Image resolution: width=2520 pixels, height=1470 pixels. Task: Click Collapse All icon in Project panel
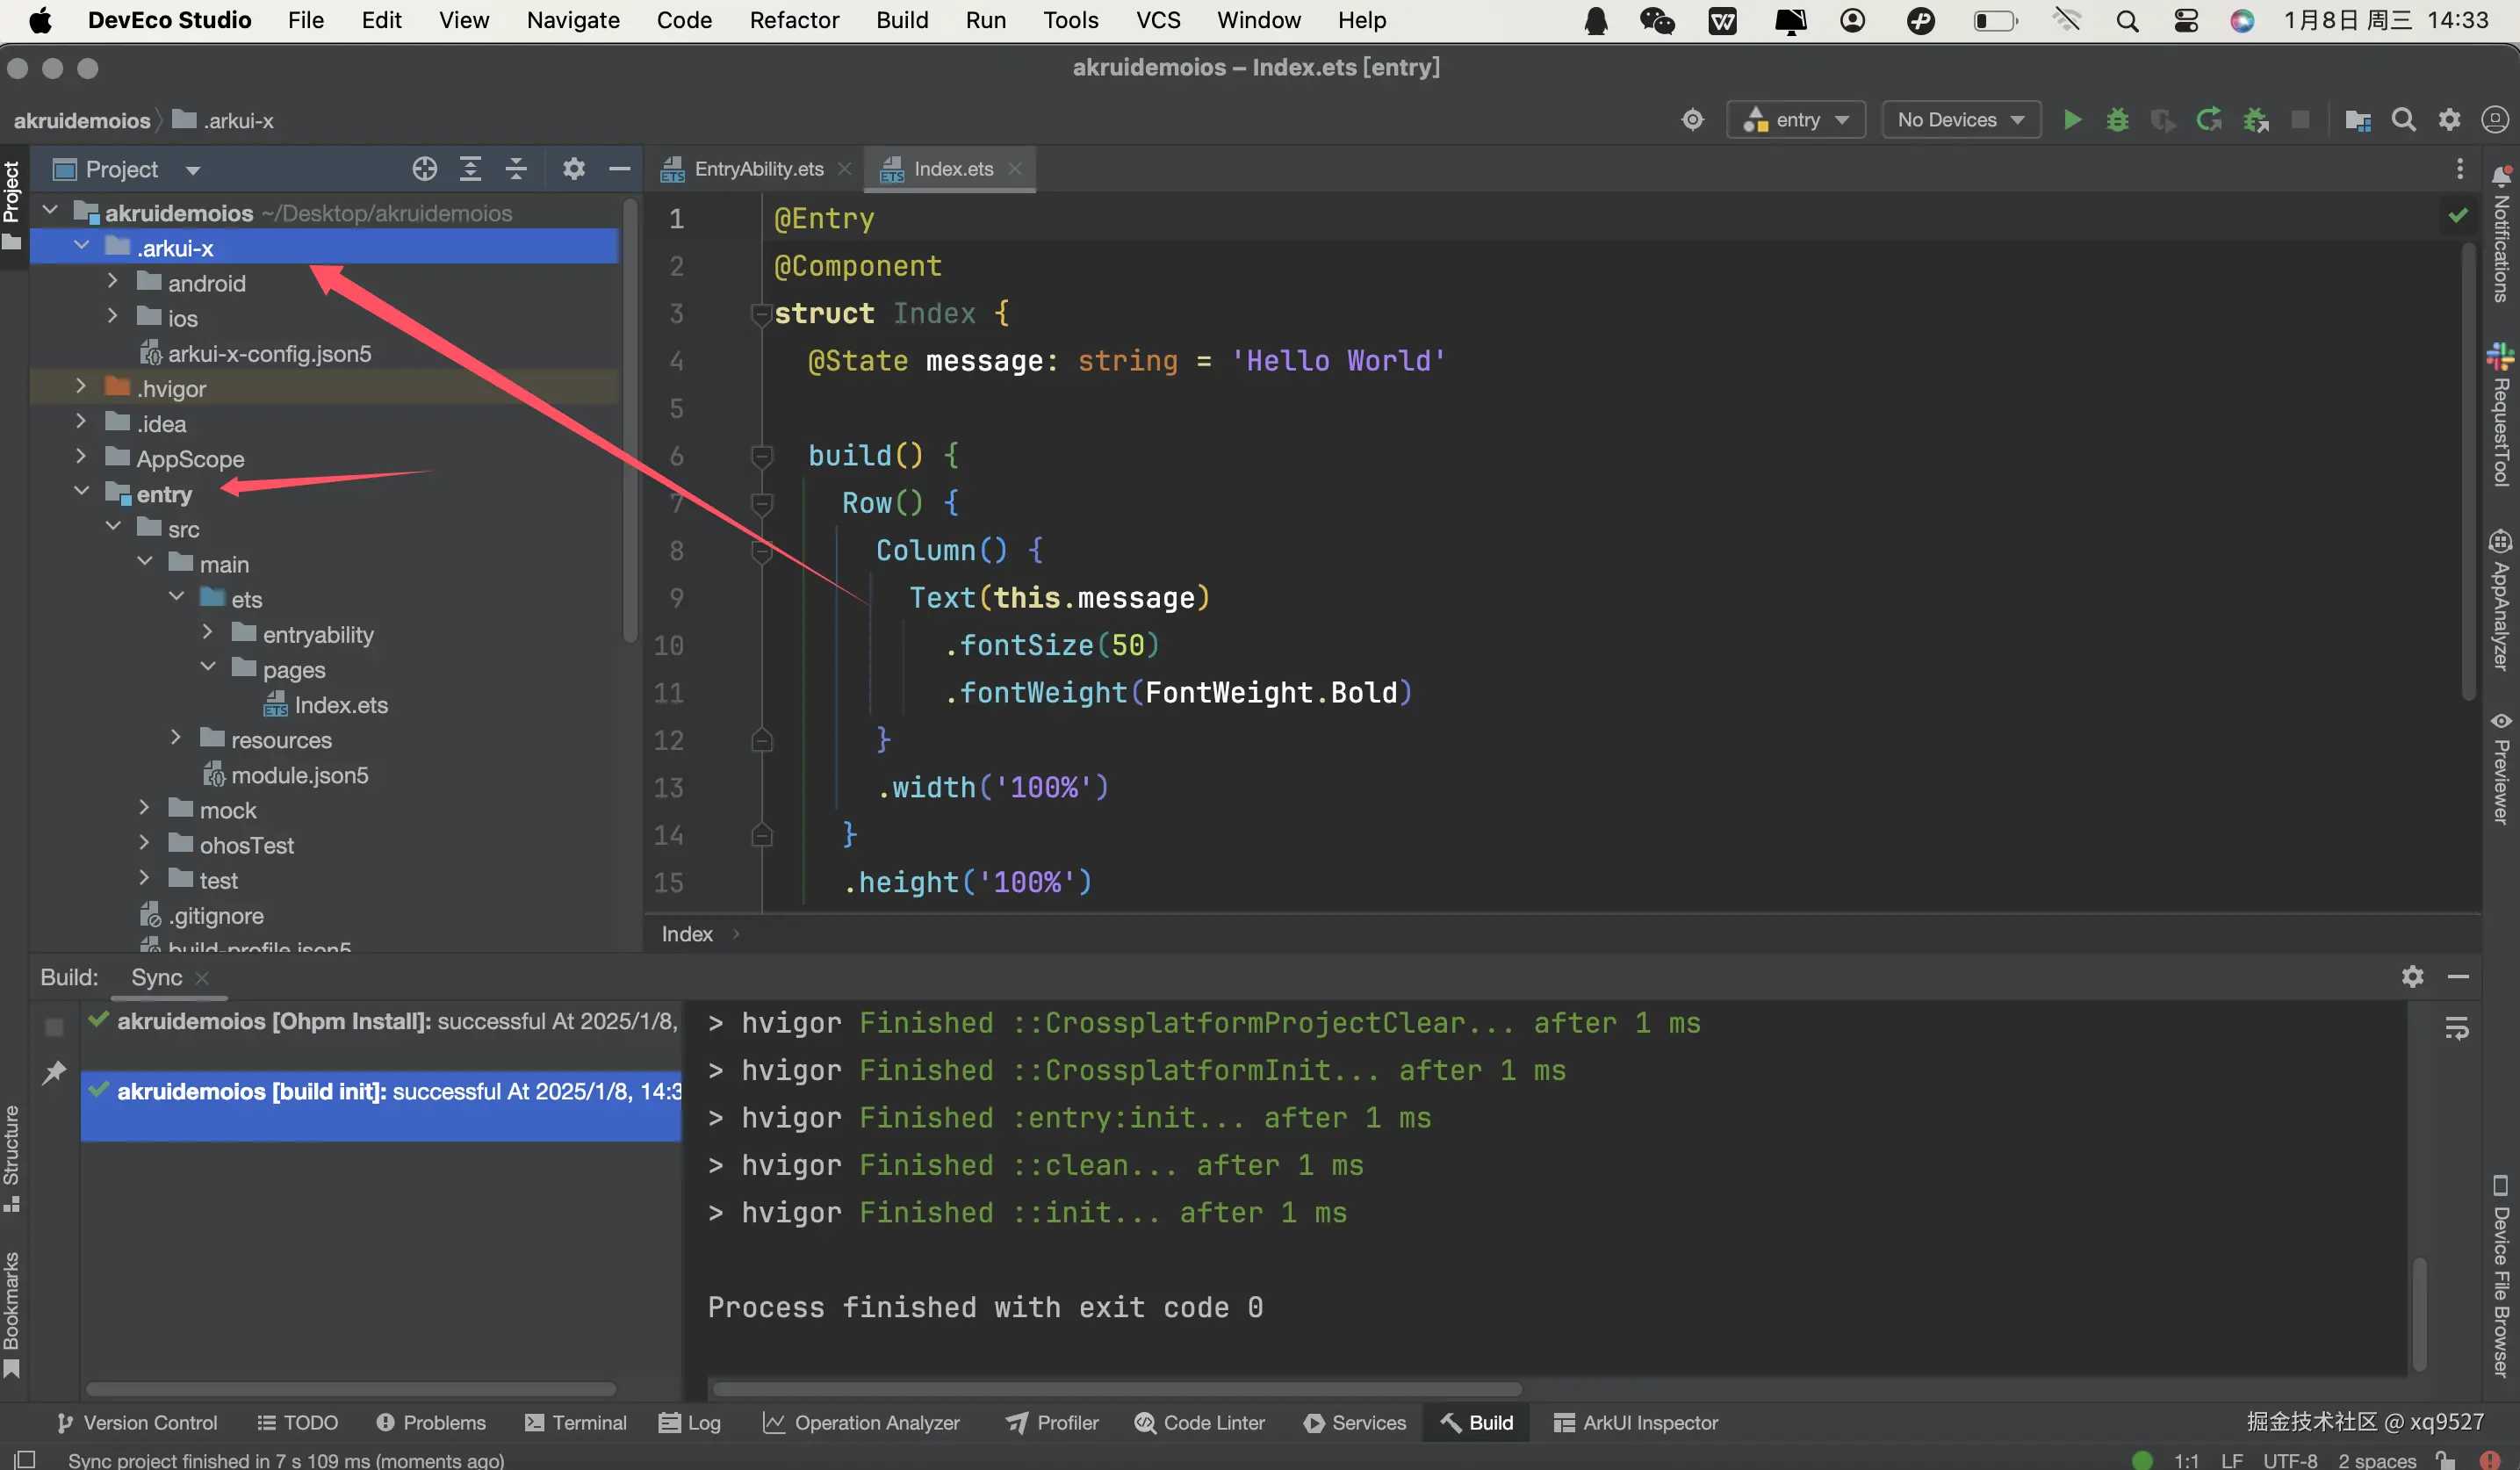[x=516, y=169]
